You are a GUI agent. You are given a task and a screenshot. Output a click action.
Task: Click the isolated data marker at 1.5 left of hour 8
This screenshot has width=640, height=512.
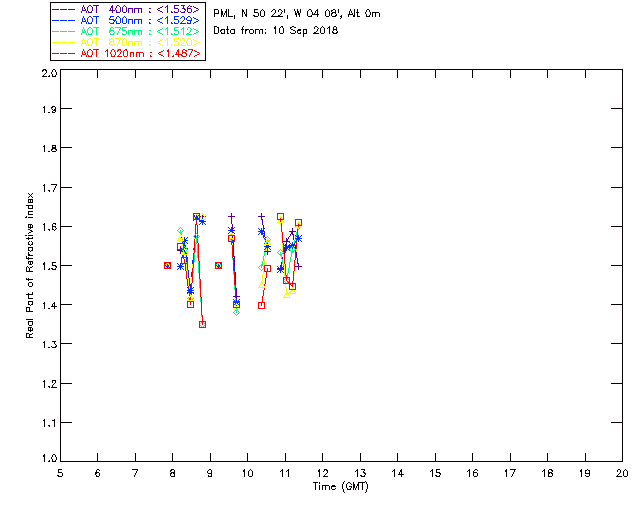point(167,265)
